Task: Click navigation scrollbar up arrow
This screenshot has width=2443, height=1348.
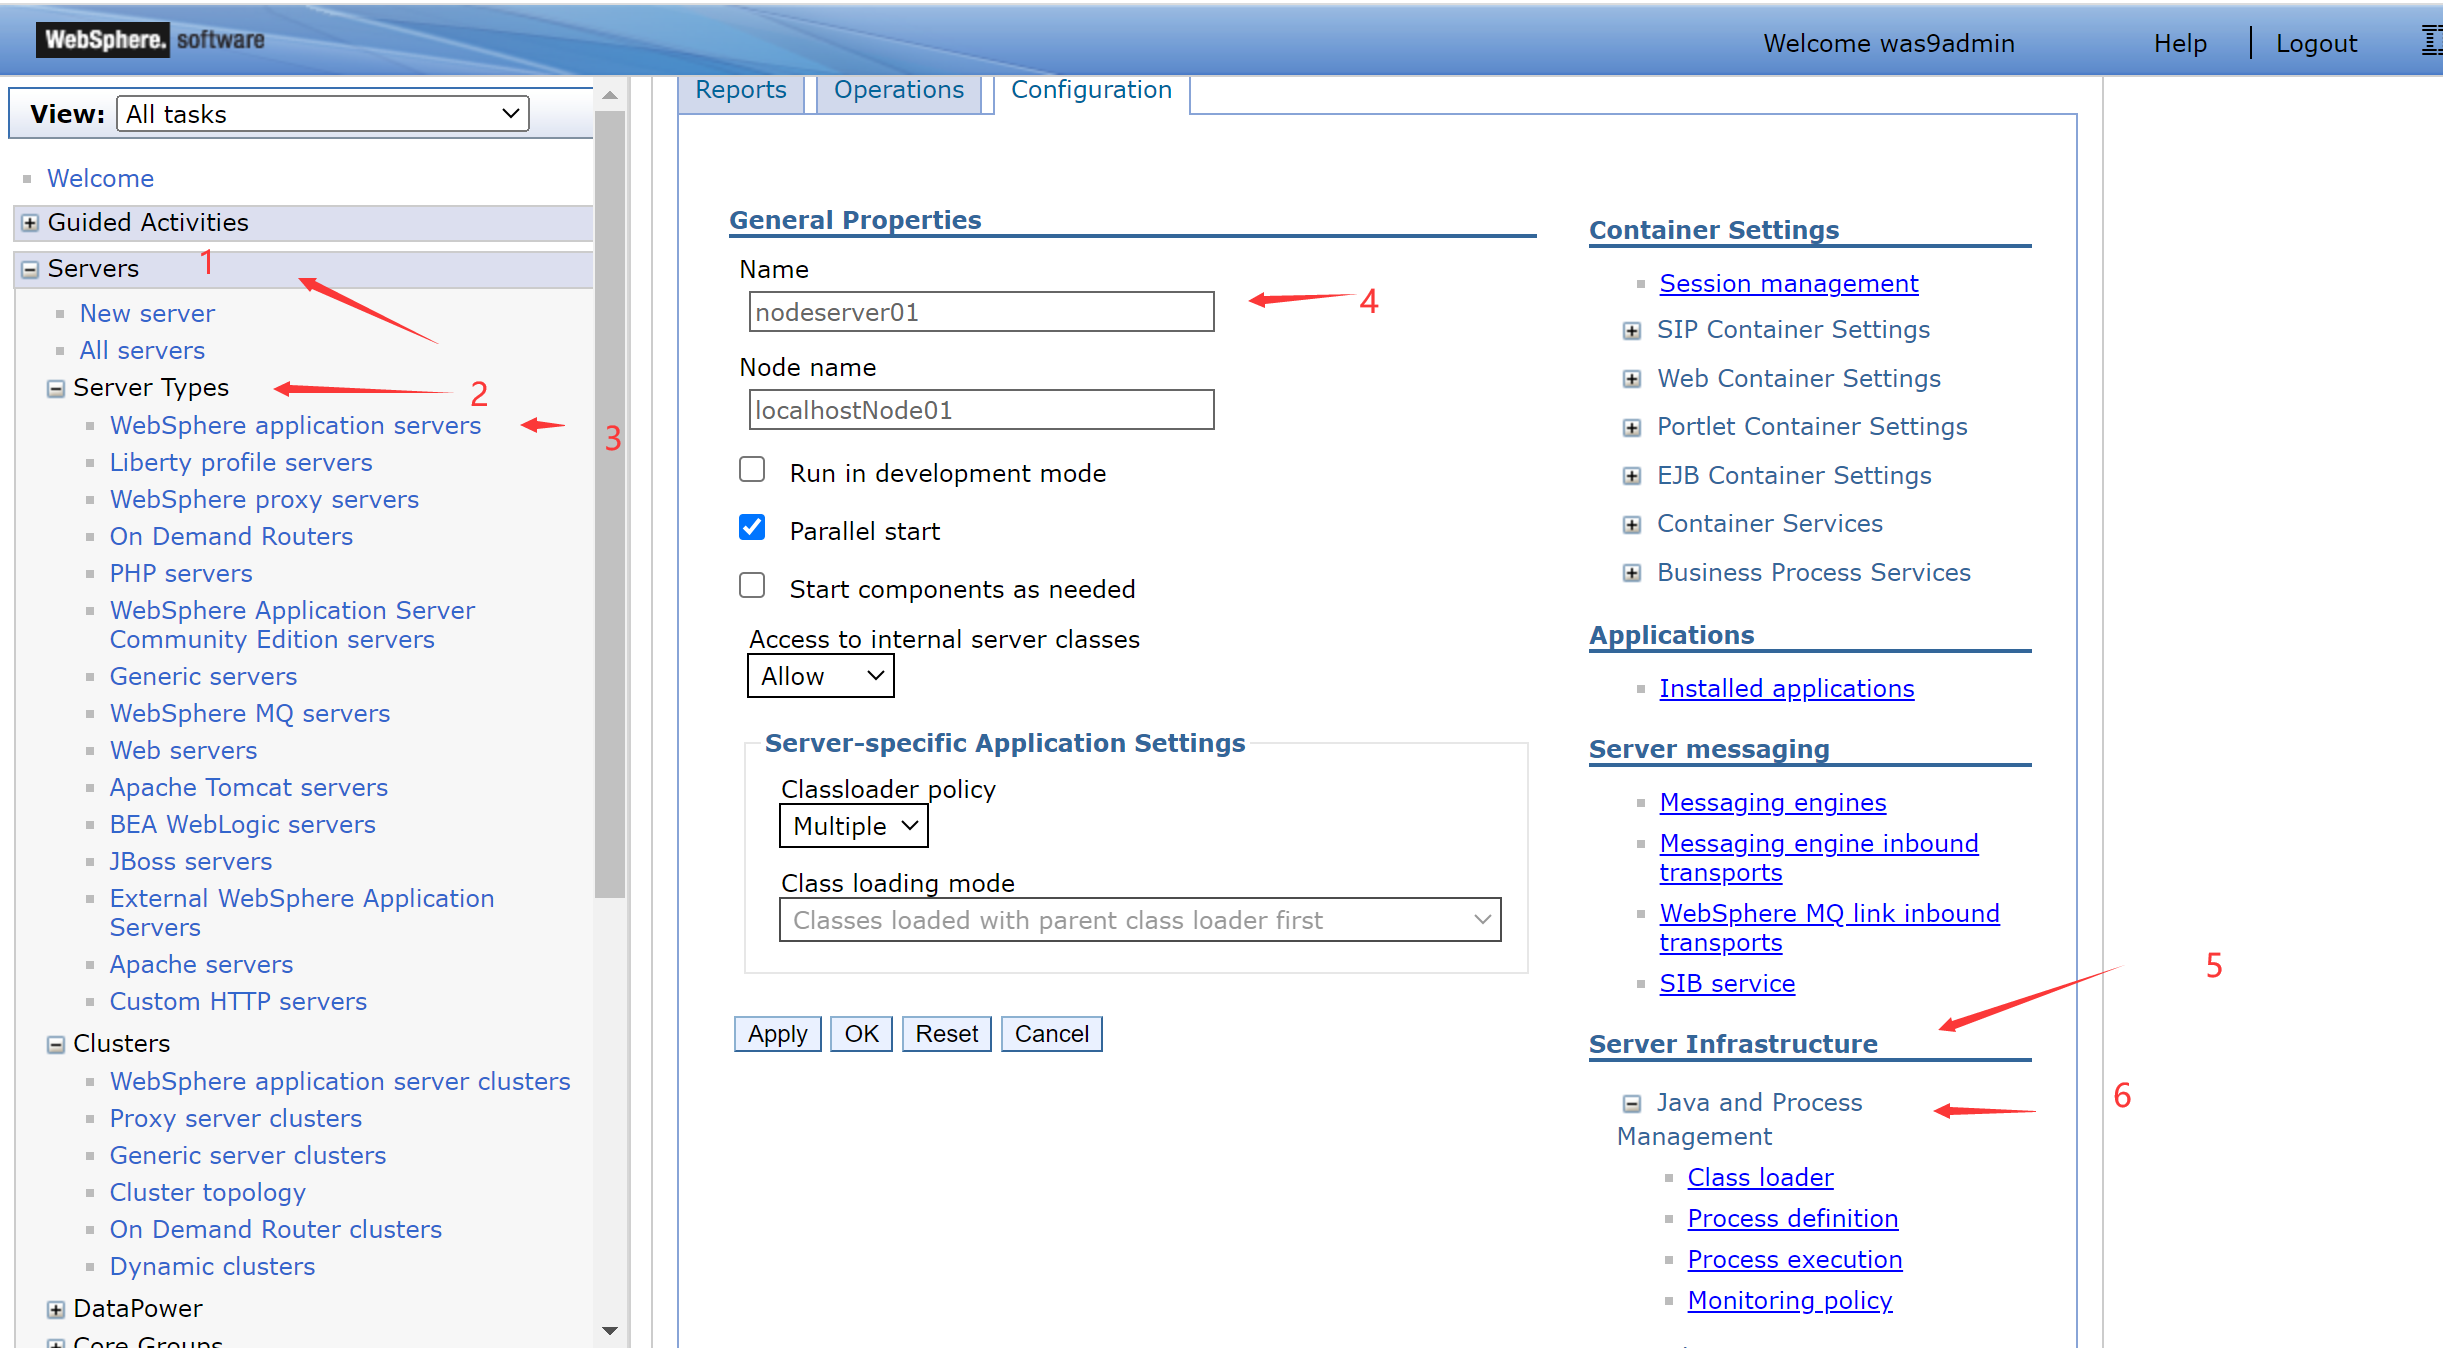Action: point(610,96)
